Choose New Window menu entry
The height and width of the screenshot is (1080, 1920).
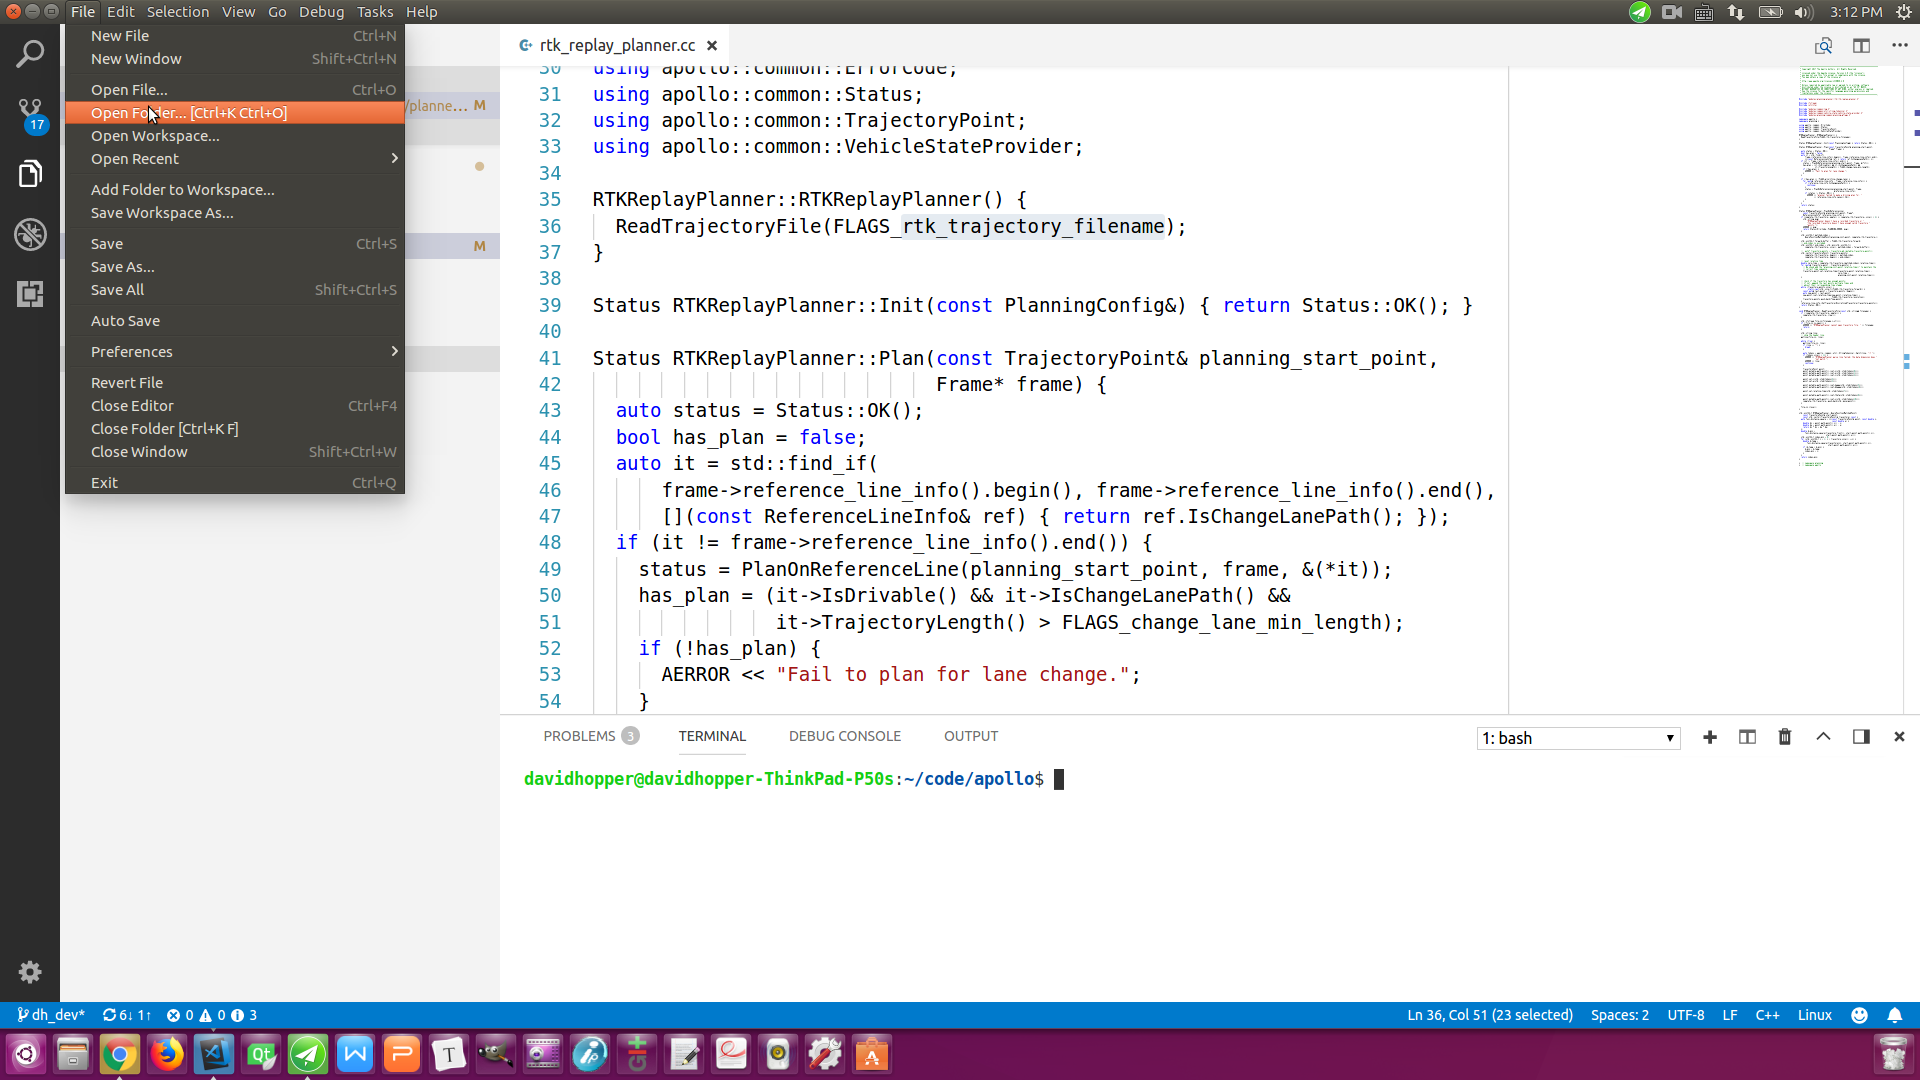click(x=235, y=59)
